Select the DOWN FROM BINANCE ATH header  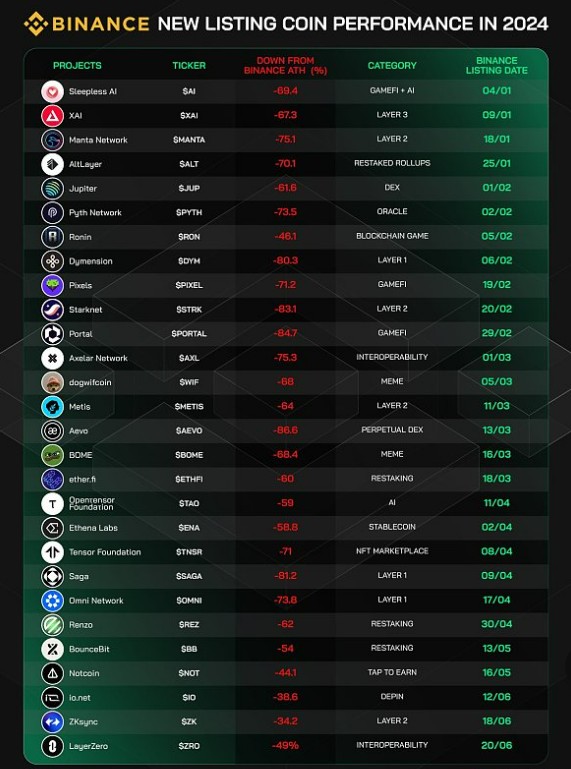coord(286,66)
